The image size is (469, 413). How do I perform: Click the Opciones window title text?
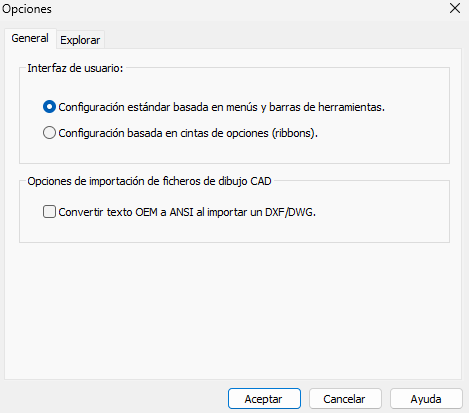(27, 9)
